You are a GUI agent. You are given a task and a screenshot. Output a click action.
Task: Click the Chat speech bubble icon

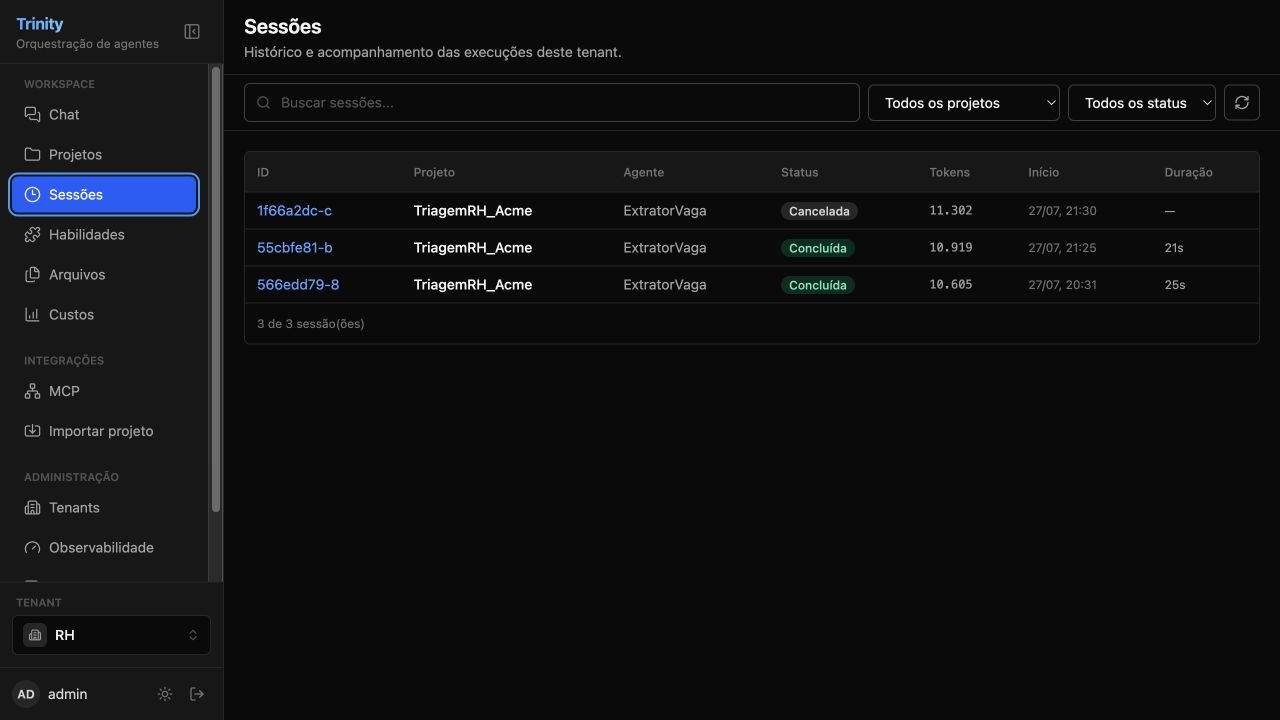tap(33, 115)
